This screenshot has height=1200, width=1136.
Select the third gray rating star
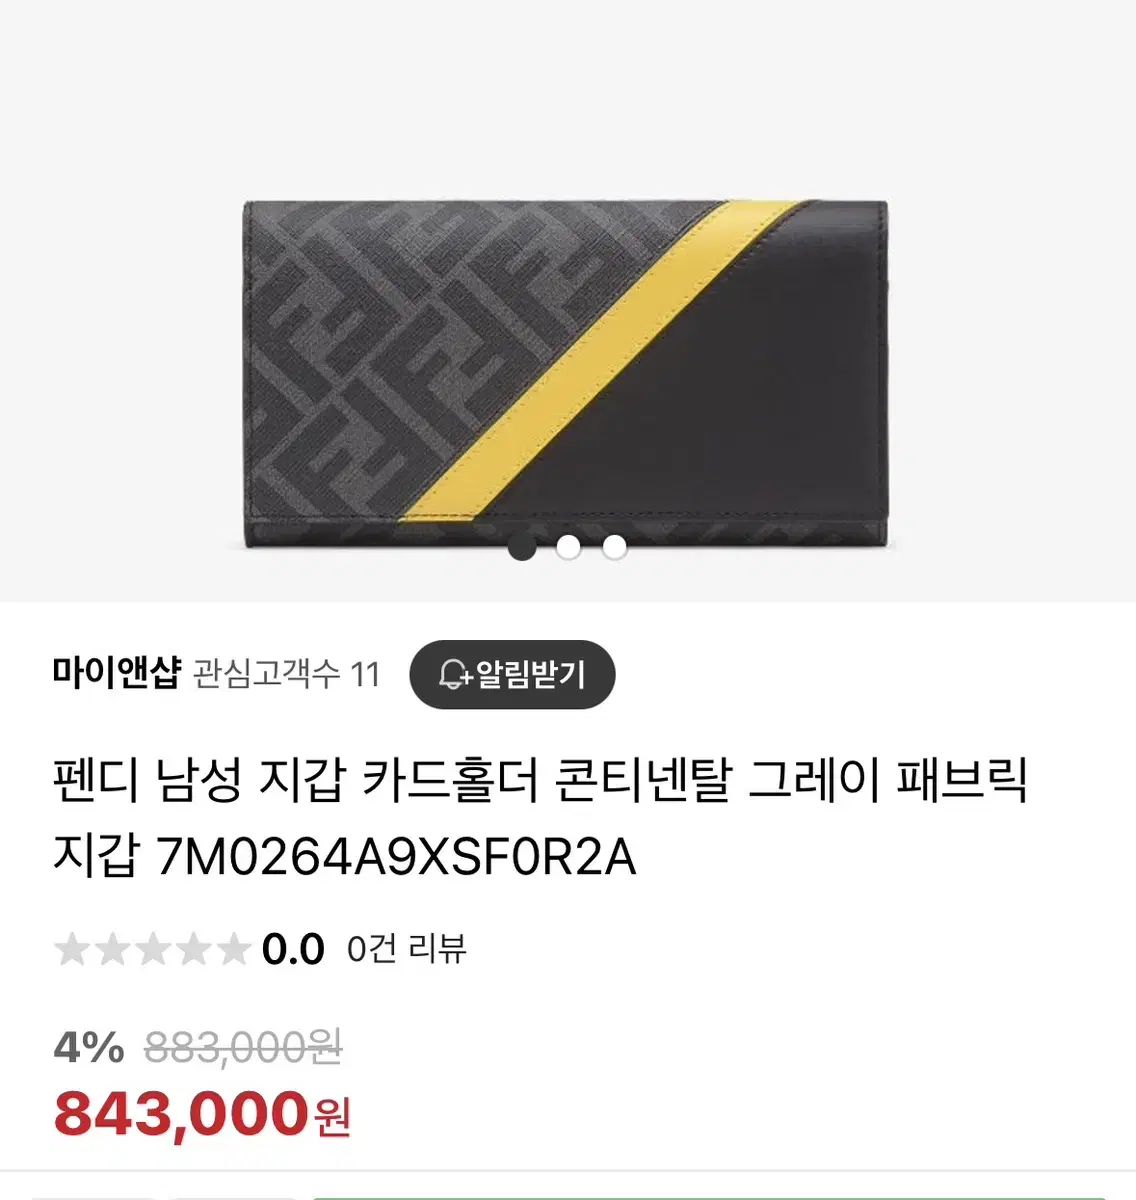(x=152, y=949)
